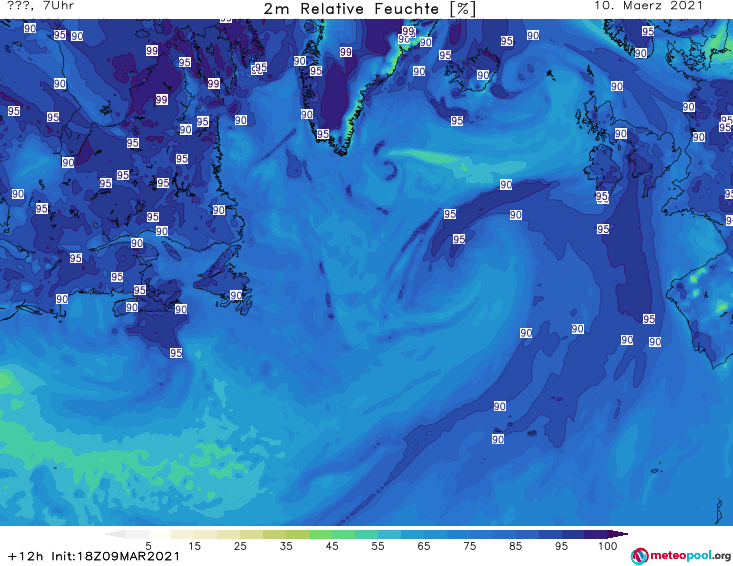
Task: Click the legend value 35
Action: tap(286, 545)
